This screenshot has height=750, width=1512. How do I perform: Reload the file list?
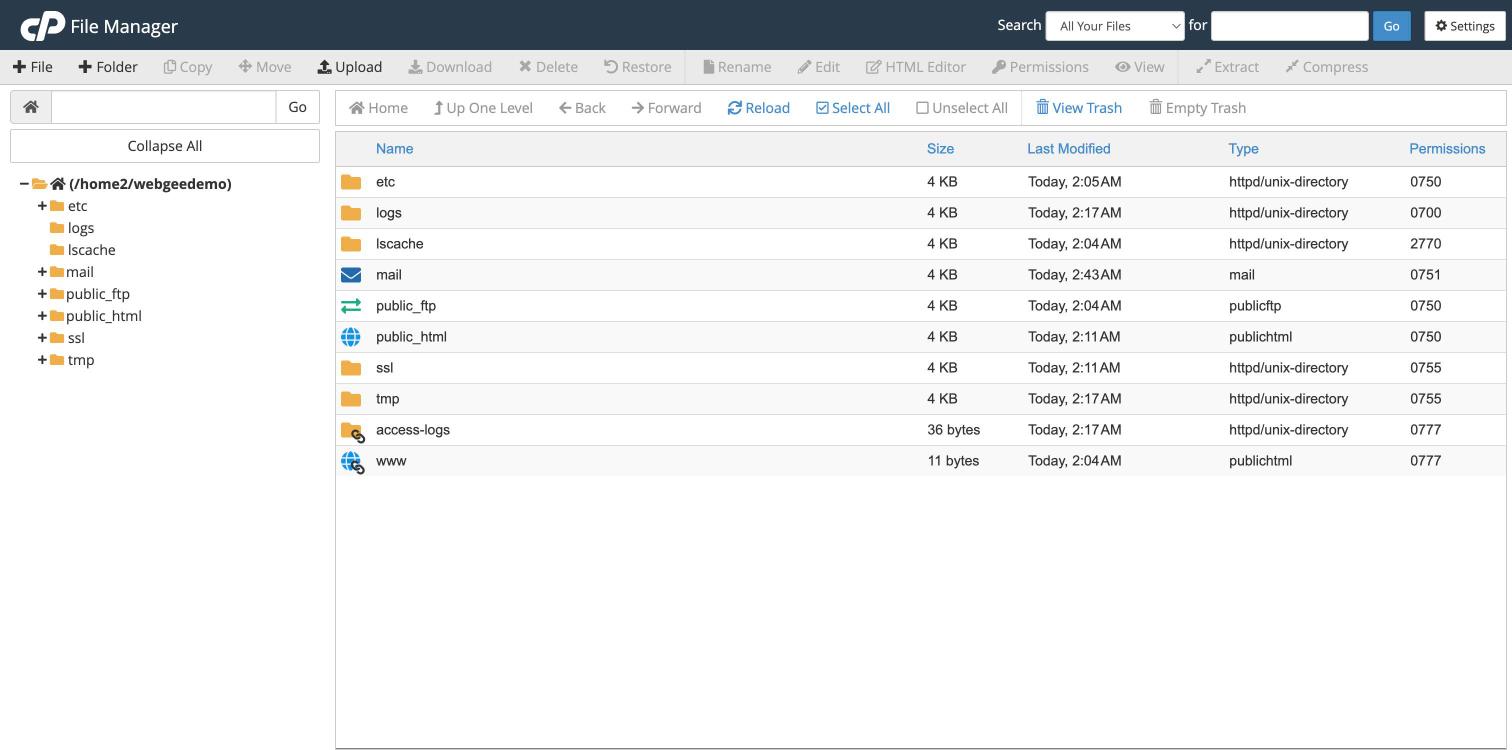coord(759,108)
